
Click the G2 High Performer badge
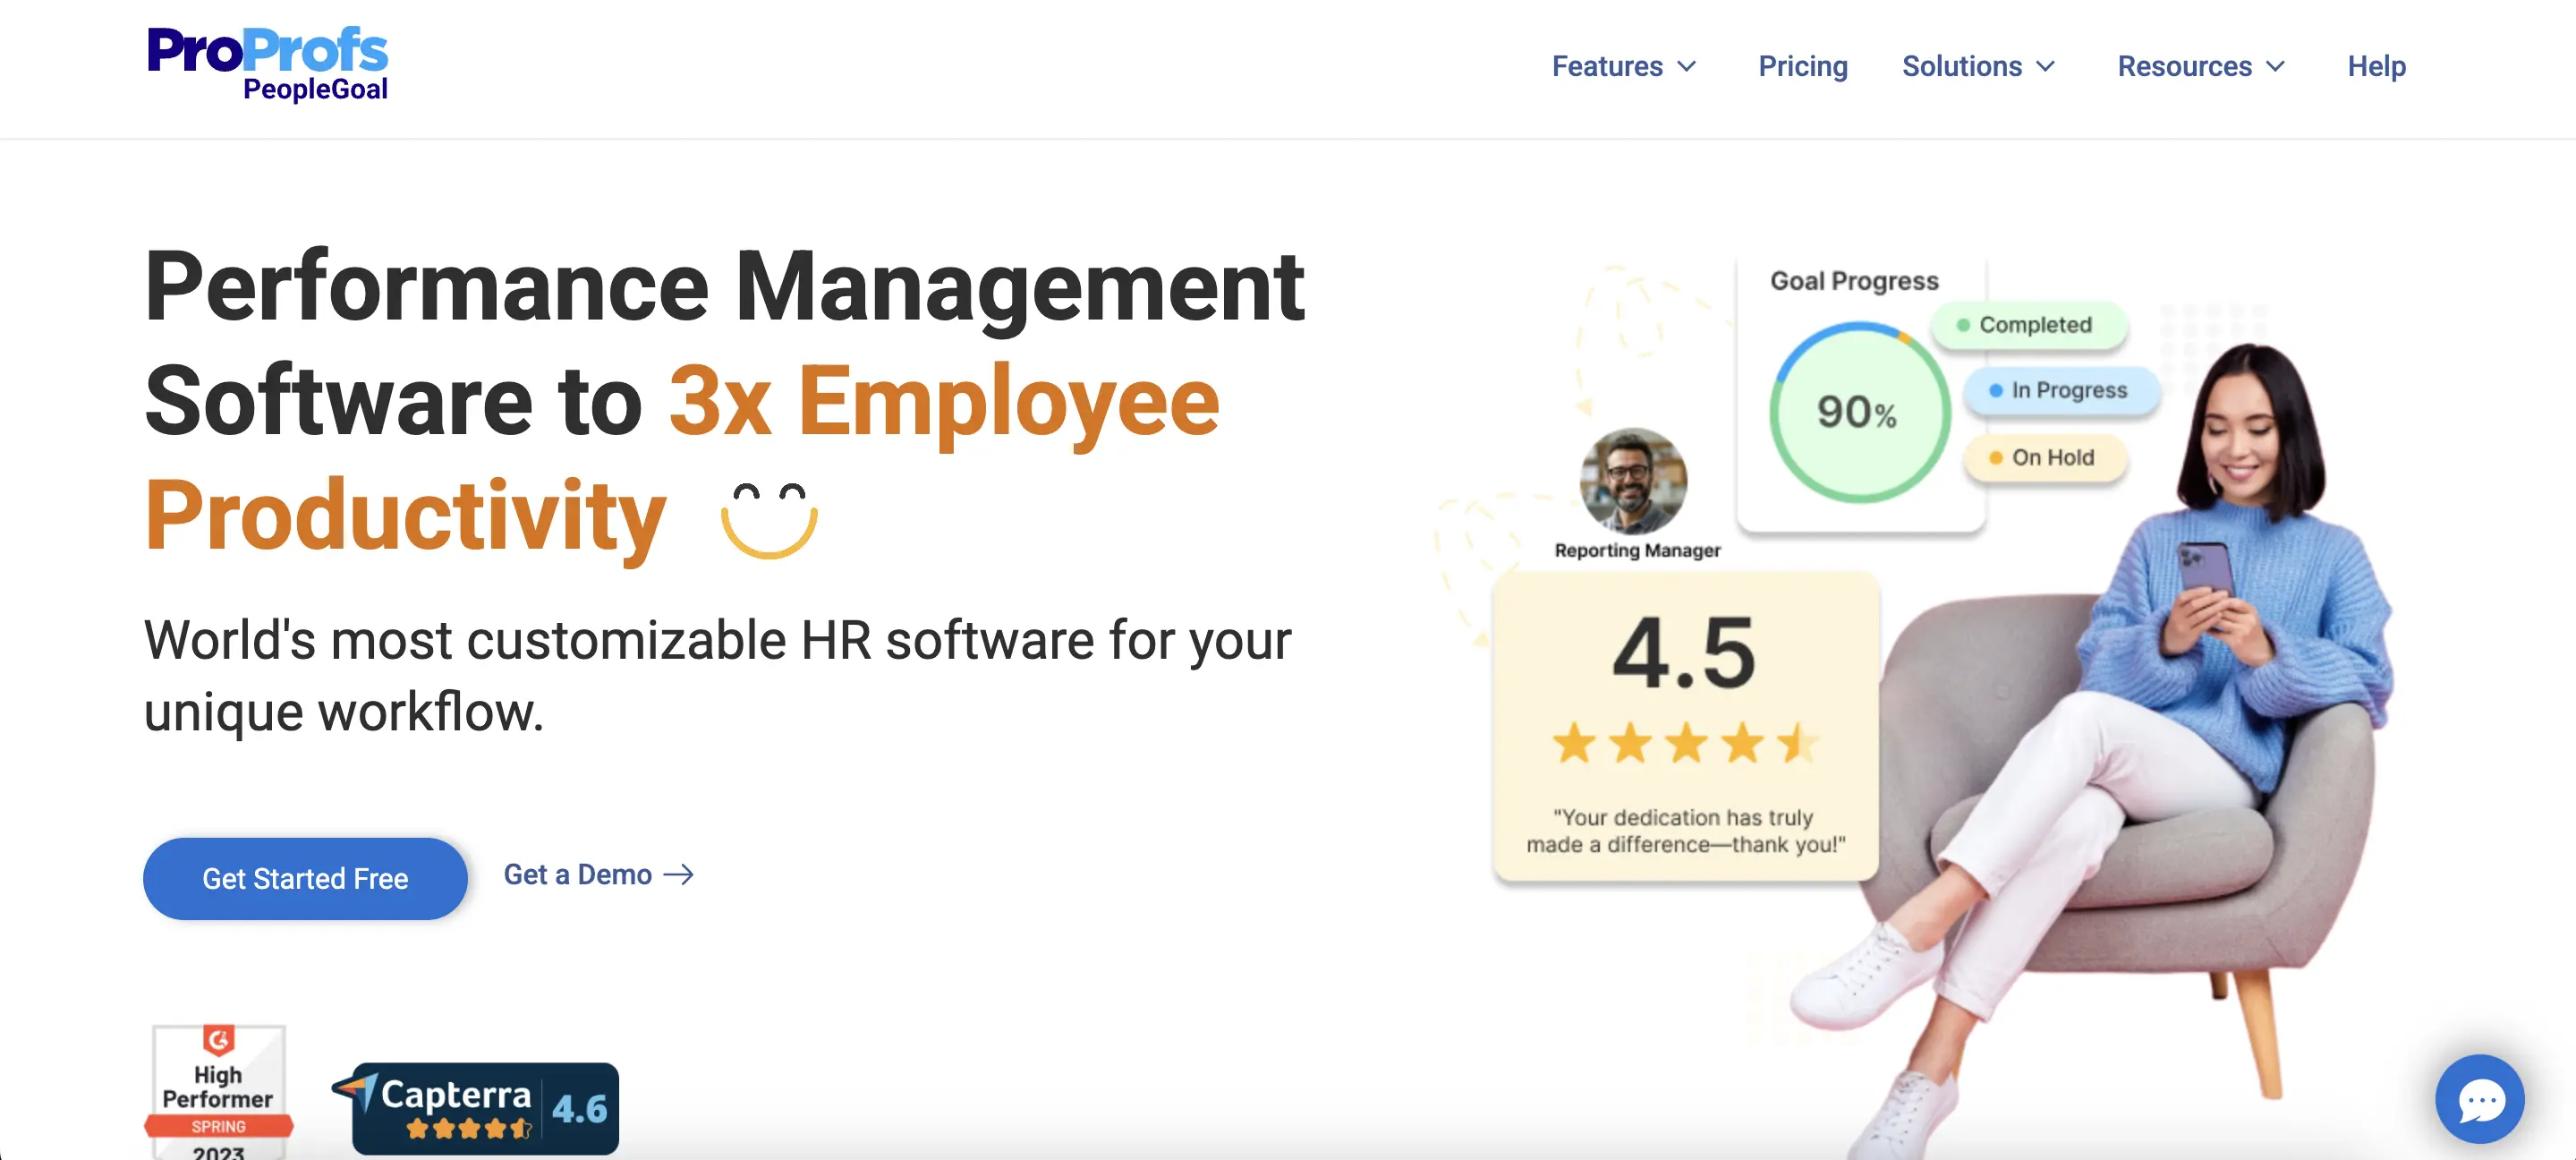(x=218, y=1091)
